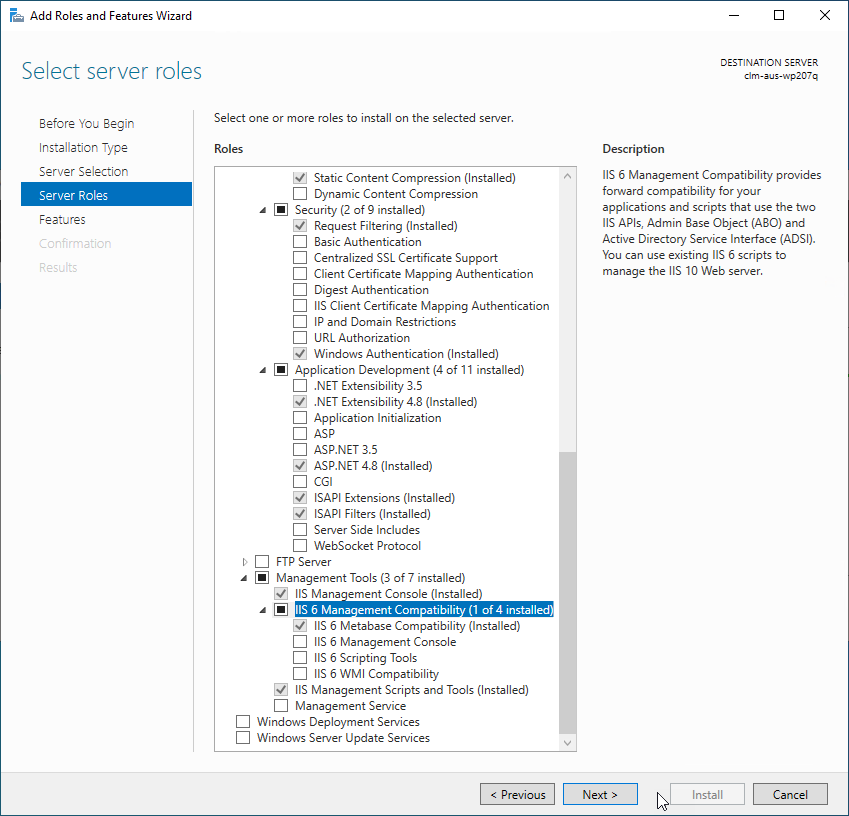
Task: Tick Server Side Includes checkbox
Action: tap(300, 530)
